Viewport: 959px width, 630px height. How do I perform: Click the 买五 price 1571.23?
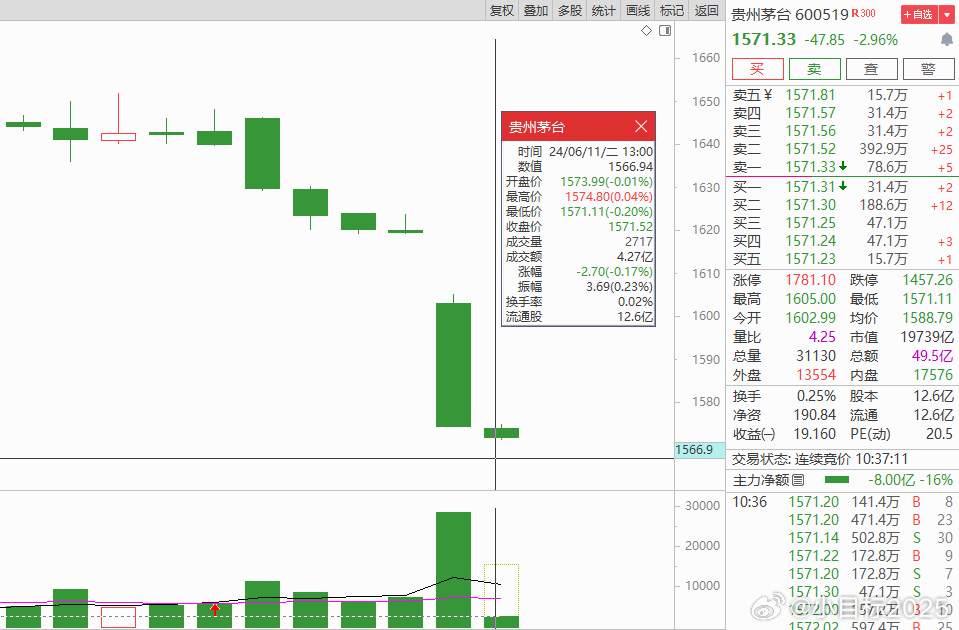810,259
